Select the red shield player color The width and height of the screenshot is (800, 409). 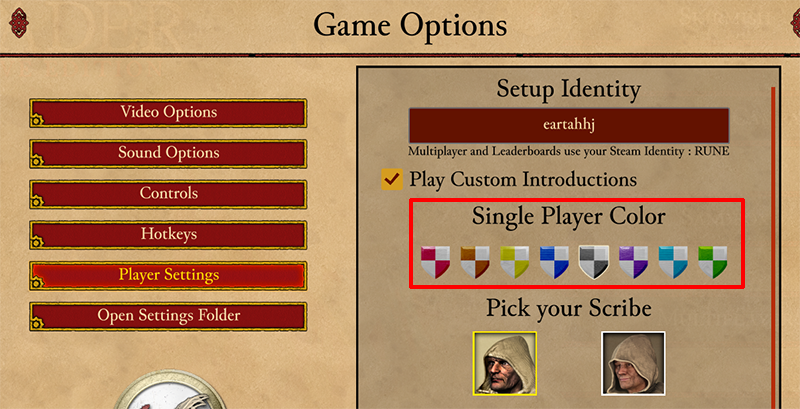coord(435,262)
